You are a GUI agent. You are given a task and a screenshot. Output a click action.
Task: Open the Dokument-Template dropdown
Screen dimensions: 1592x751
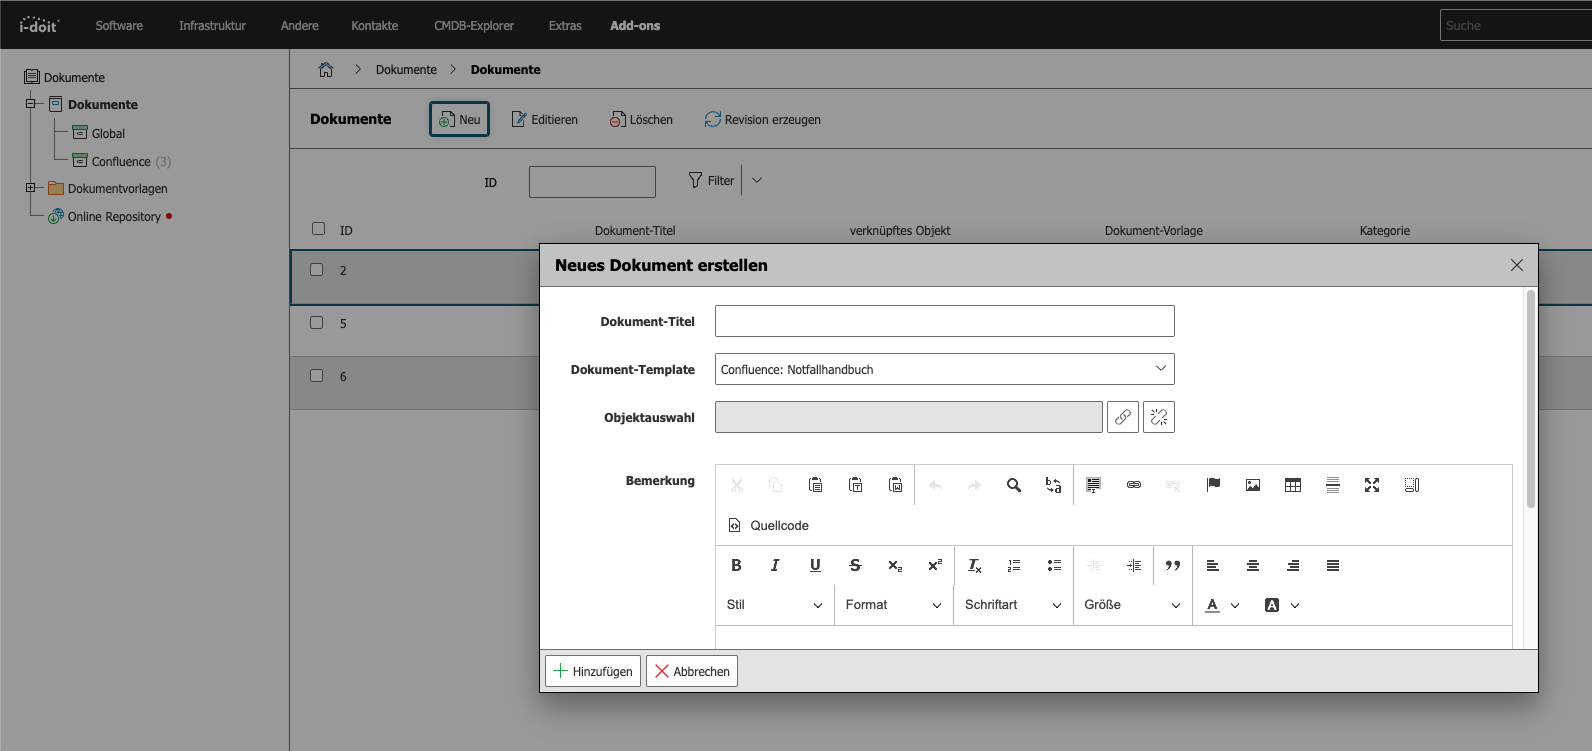tap(944, 369)
